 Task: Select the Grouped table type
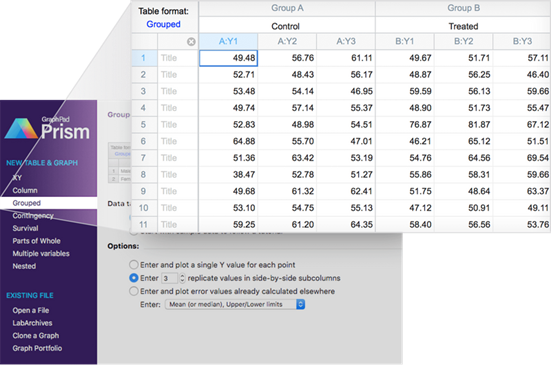(x=27, y=203)
